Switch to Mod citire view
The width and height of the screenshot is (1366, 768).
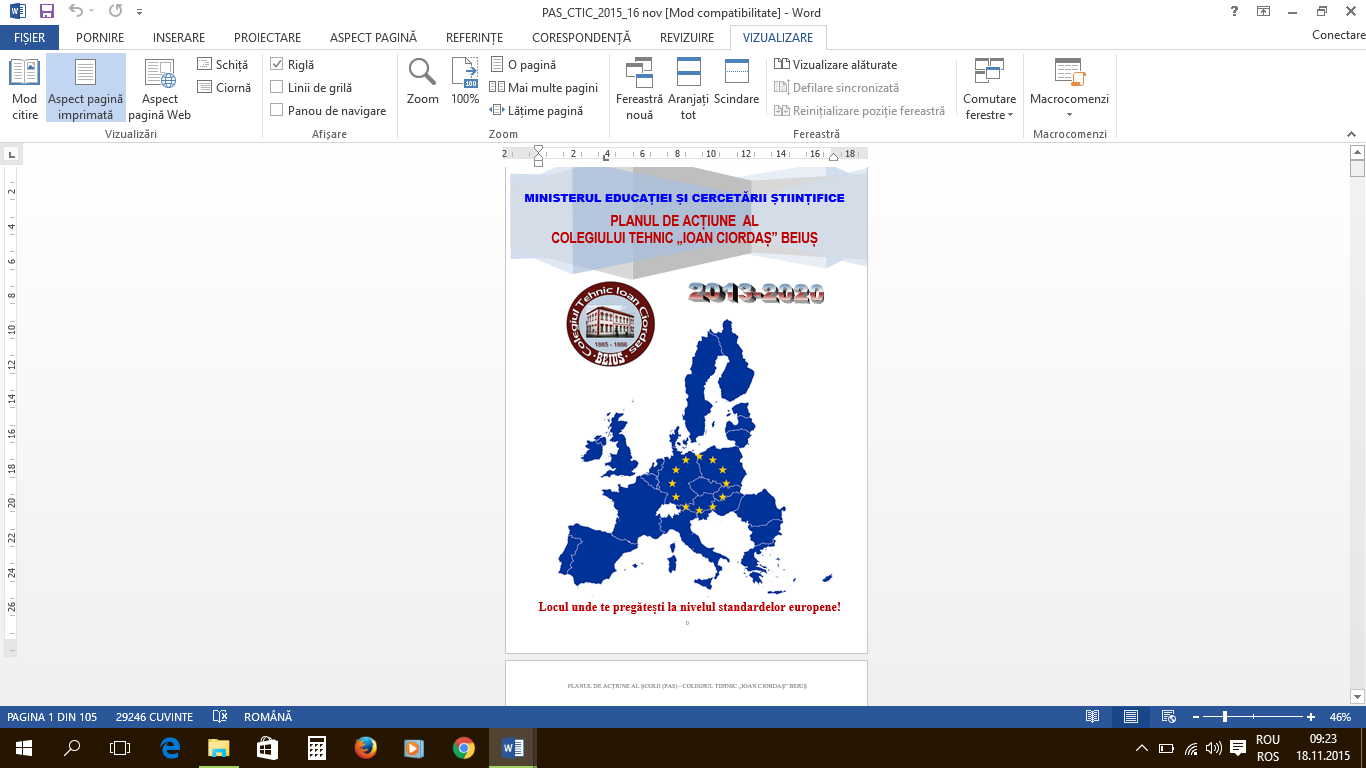(24, 88)
